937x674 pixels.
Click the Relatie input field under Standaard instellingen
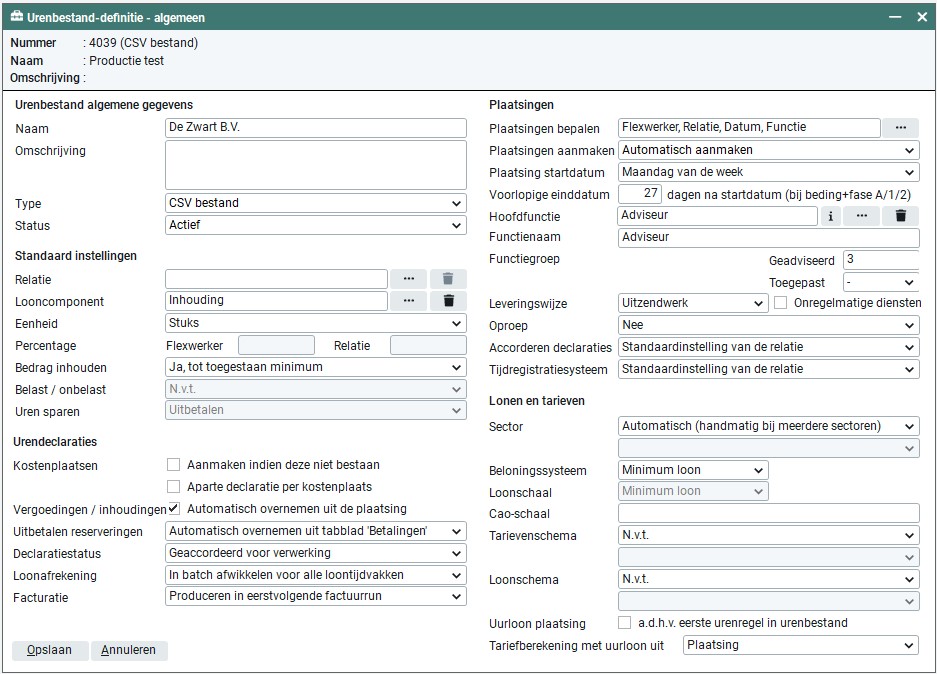(x=277, y=279)
